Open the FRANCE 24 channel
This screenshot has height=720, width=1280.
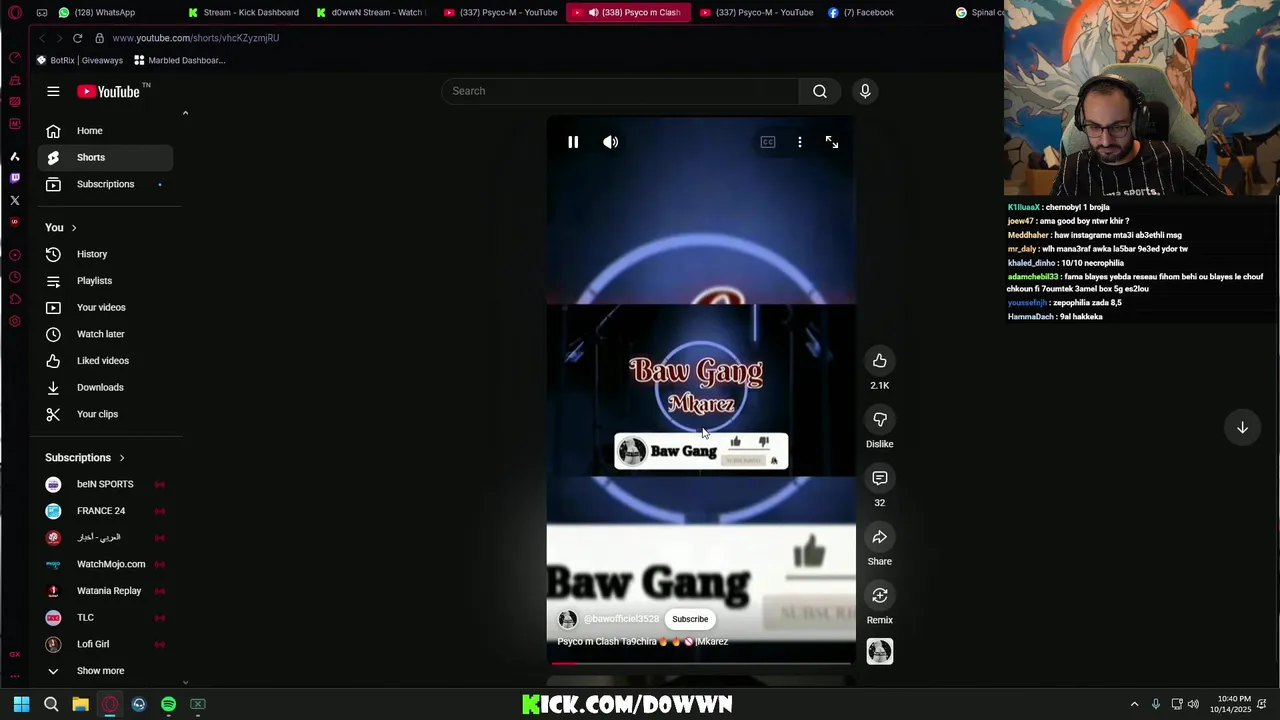click(x=105, y=511)
